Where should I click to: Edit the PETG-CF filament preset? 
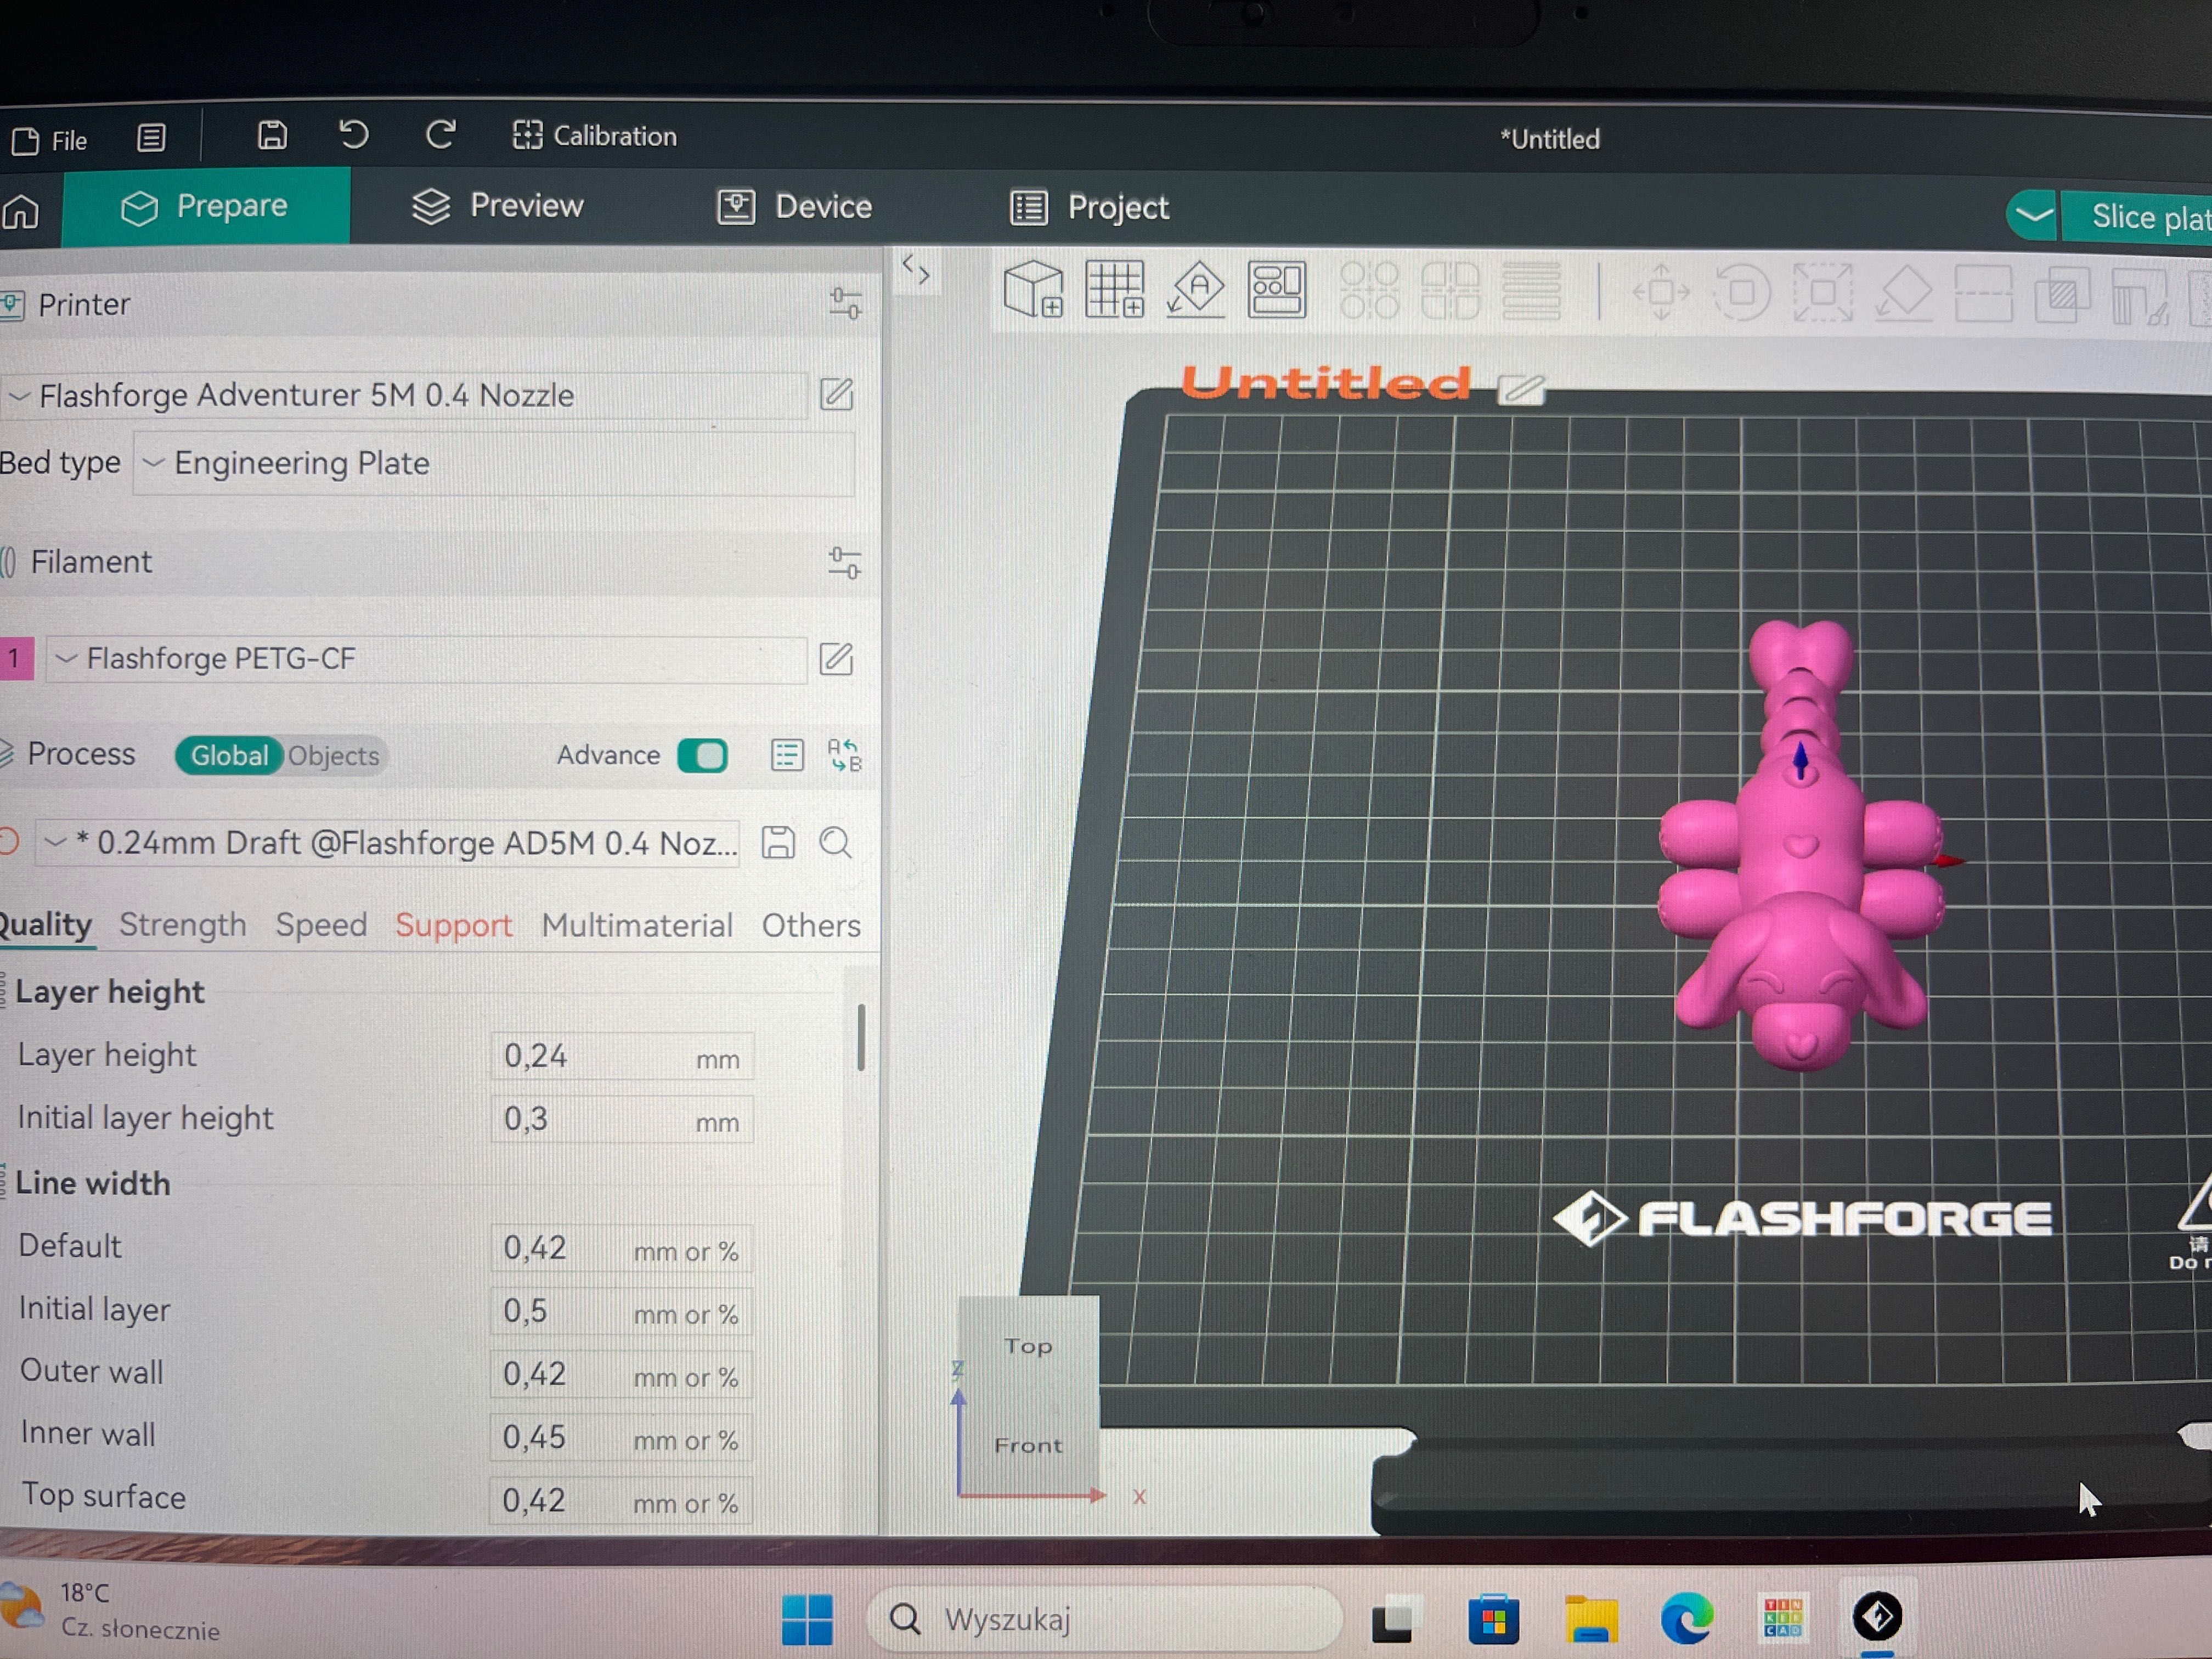[x=837, y=659]
